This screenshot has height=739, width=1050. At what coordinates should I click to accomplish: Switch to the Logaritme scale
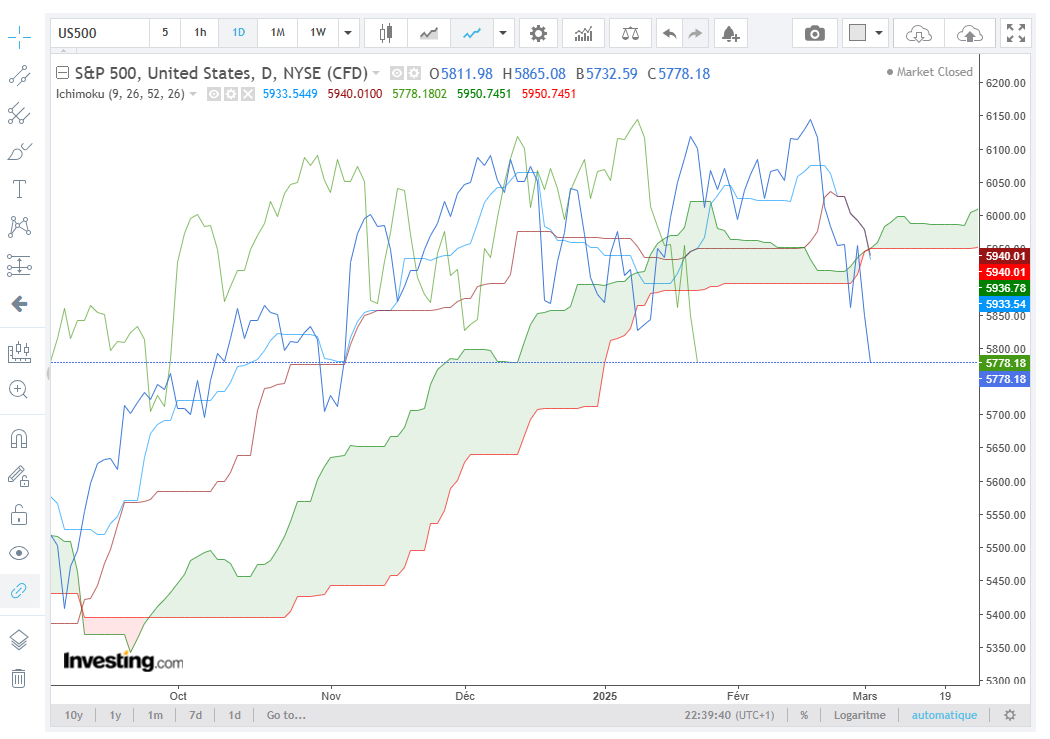pos(859,715)
